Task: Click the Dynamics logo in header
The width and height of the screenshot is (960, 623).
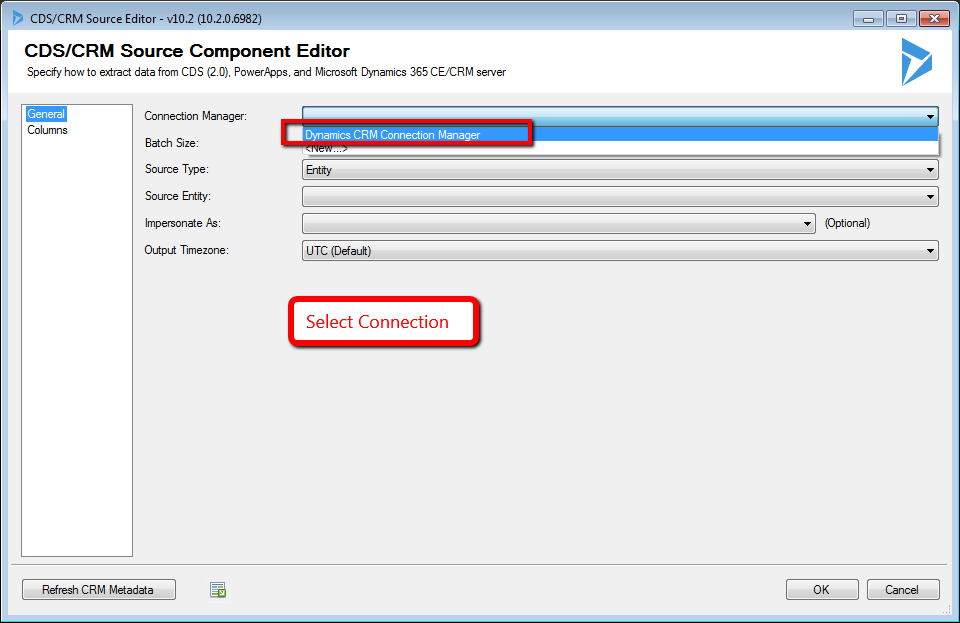Action: click(917, 62)
